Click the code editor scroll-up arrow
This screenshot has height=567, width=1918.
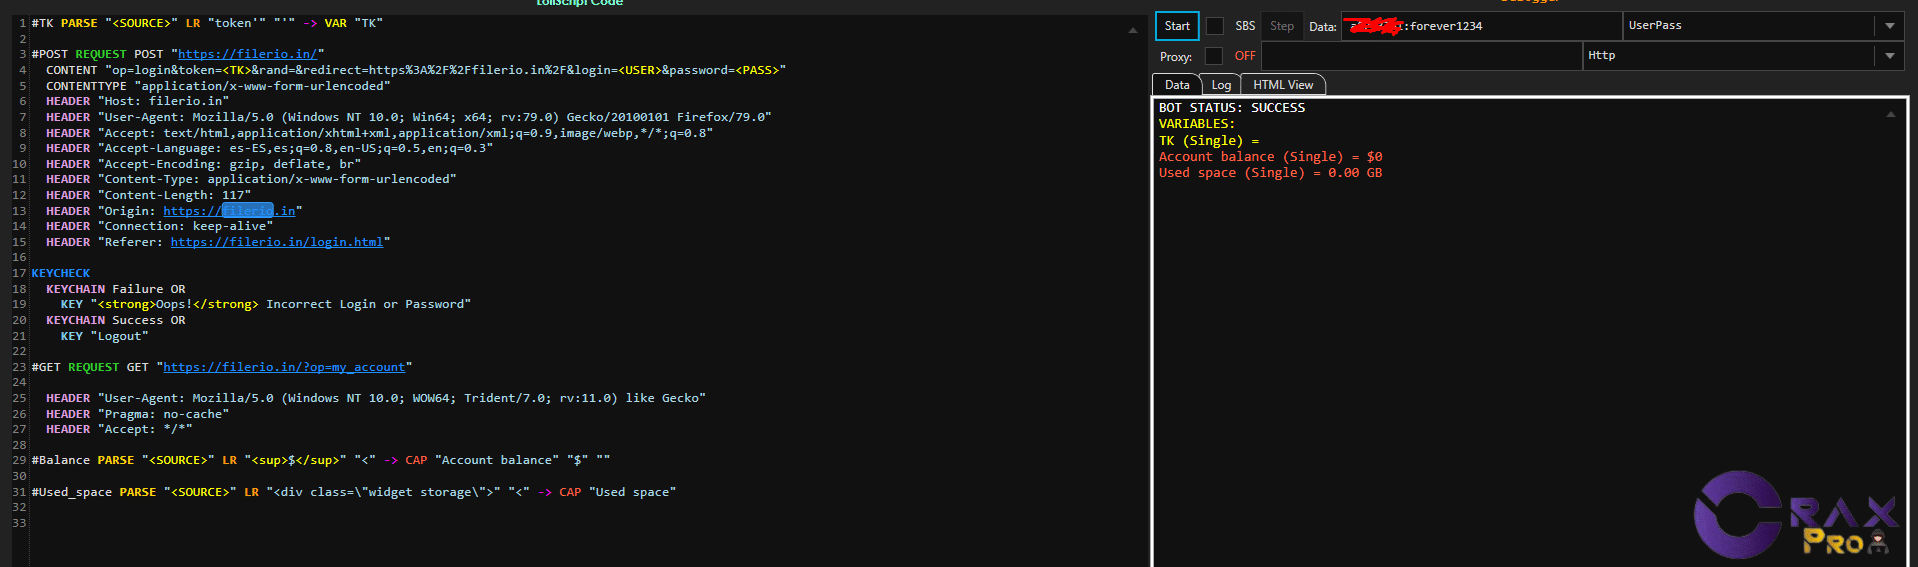pos(1133,31)
